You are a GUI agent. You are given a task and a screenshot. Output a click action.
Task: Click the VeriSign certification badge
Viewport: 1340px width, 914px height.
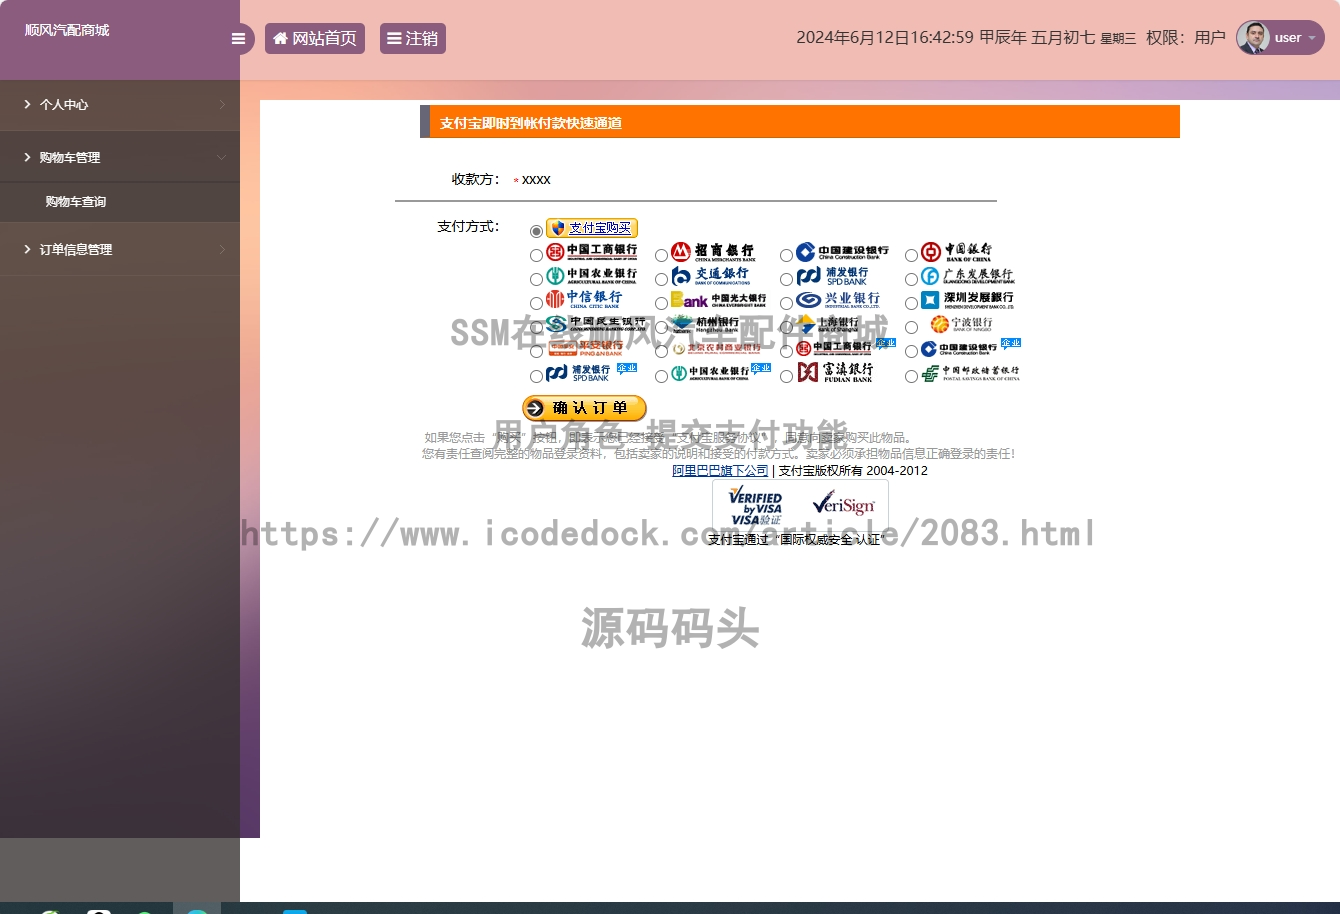tap(844, 503)
